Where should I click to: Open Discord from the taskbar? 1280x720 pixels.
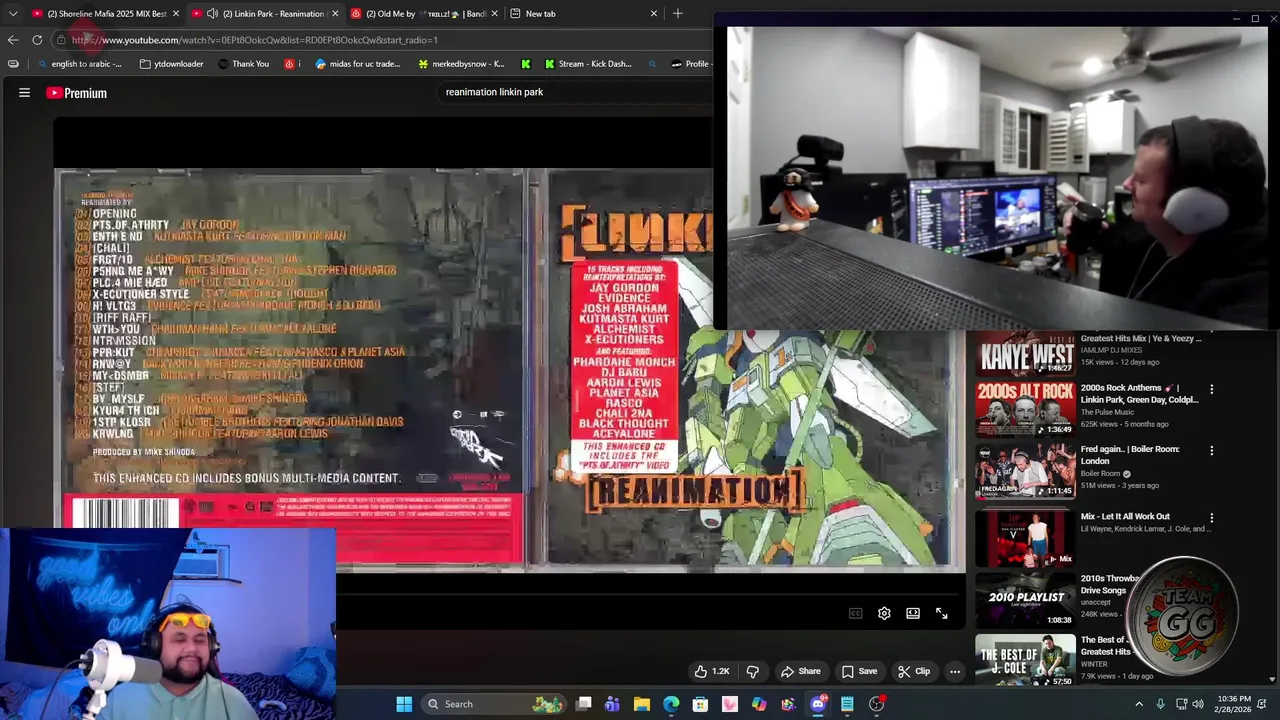tap(818, 704)
